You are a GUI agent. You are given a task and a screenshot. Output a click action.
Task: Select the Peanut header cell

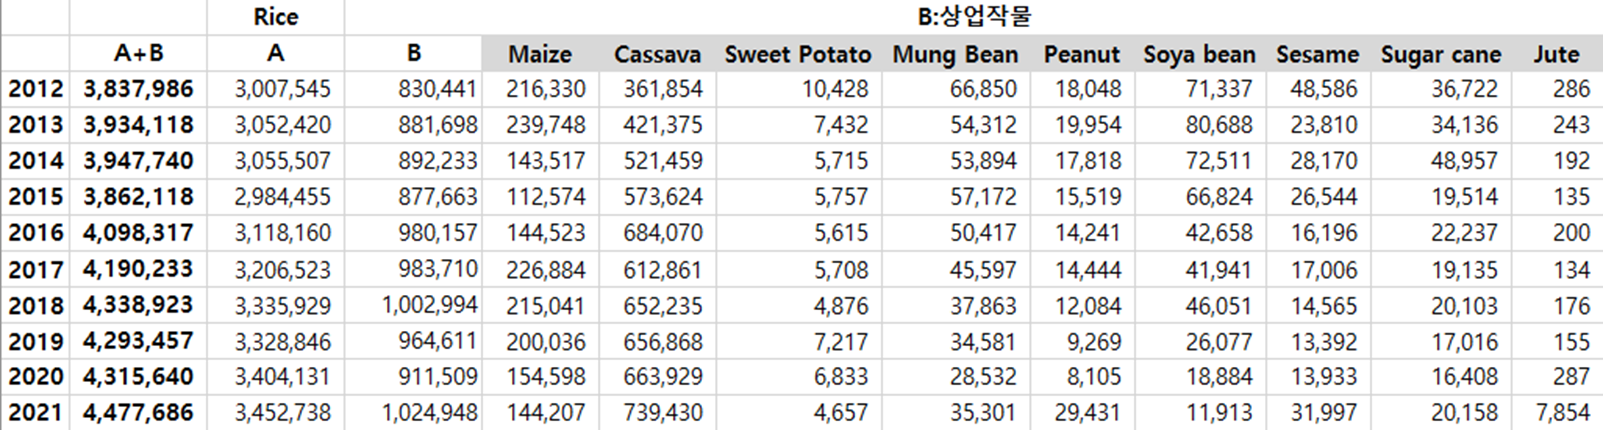1082,54
